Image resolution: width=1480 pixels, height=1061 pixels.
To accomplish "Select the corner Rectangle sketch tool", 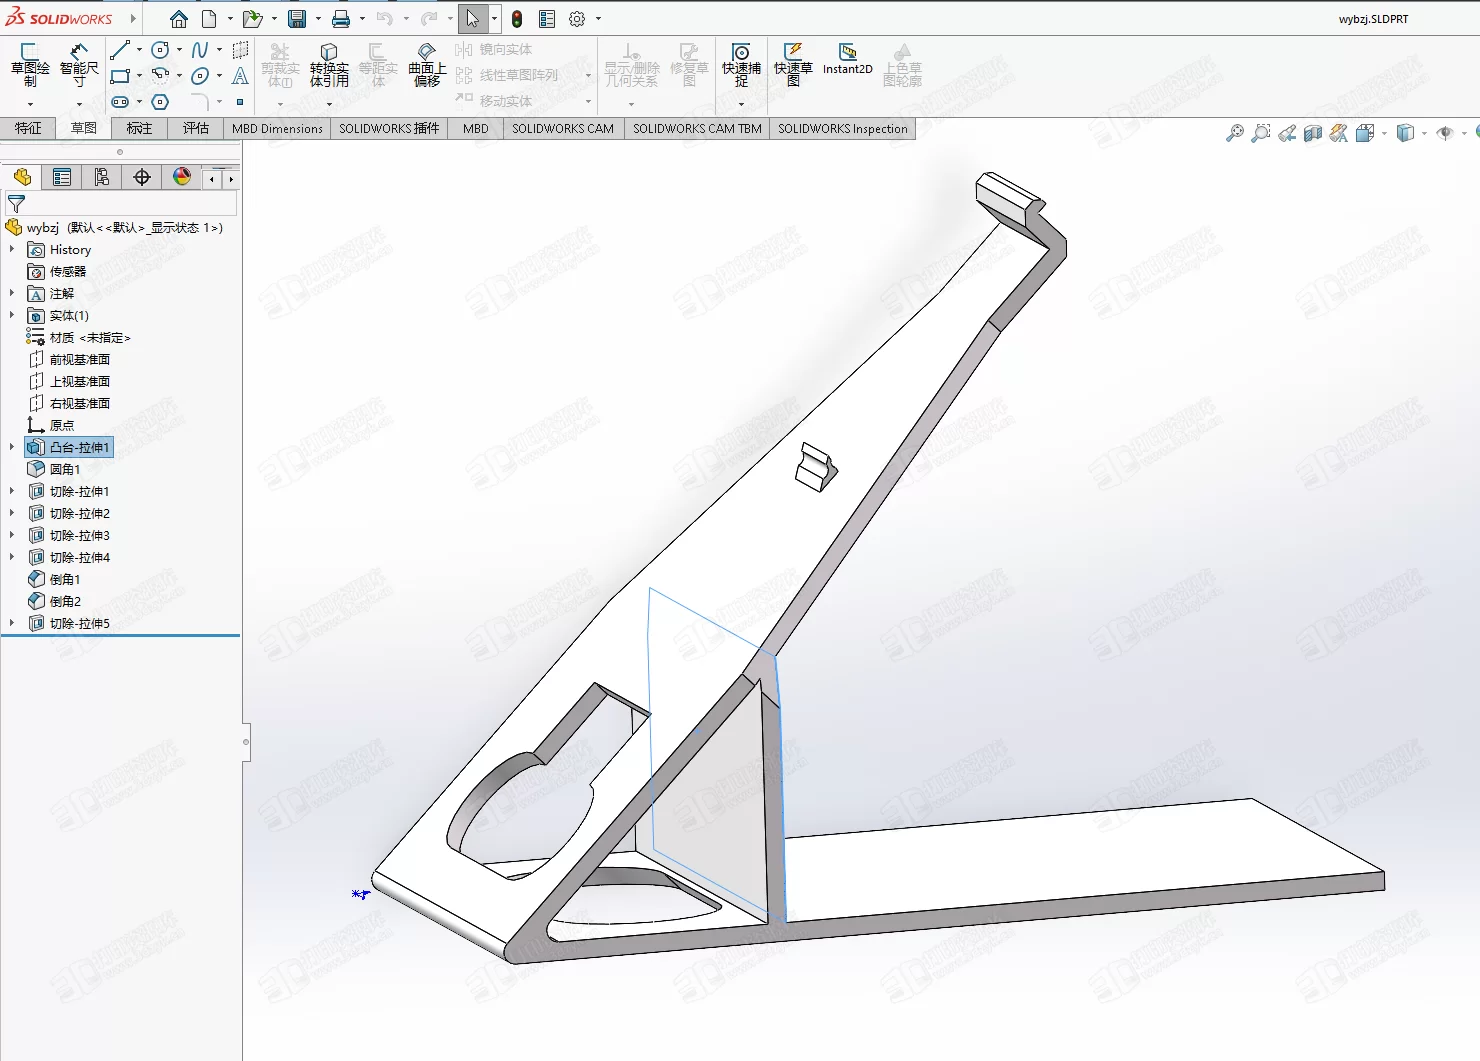I will point(120,75).
